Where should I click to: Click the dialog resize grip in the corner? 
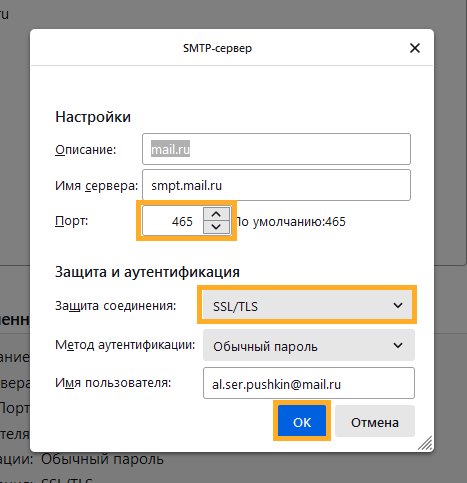[425, 443]
